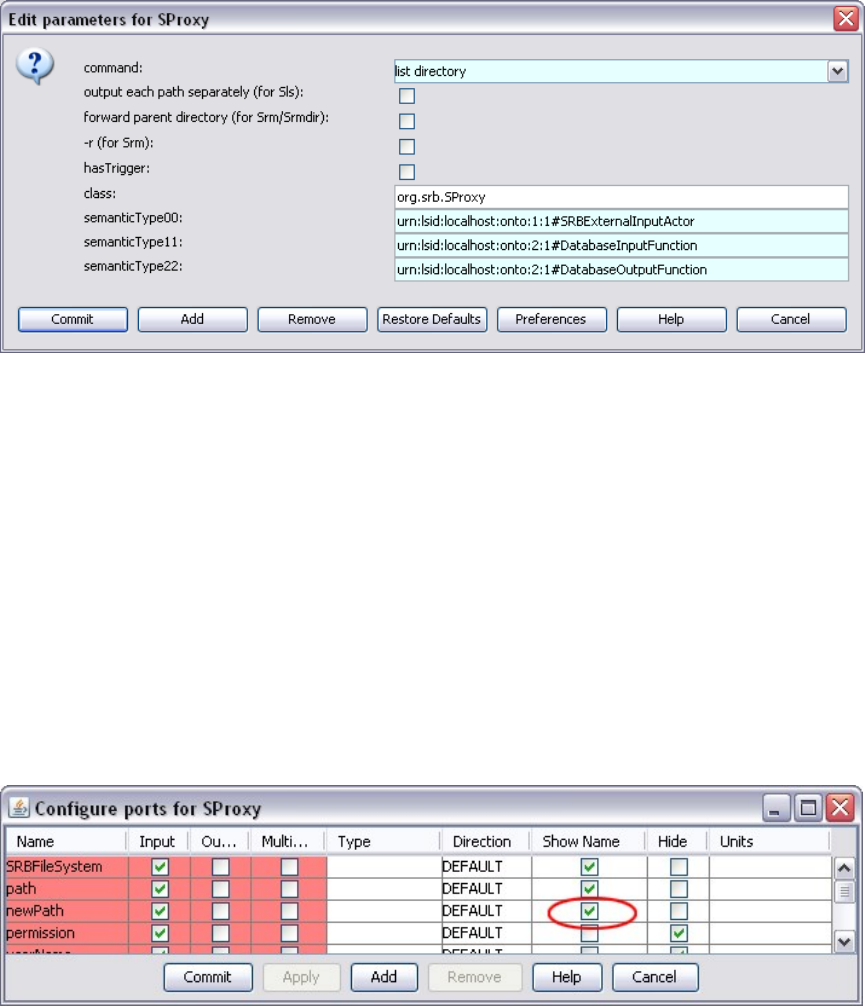Check Output checkbox for path port
This screenshot has height=1006, width=865.
point(221,889)
